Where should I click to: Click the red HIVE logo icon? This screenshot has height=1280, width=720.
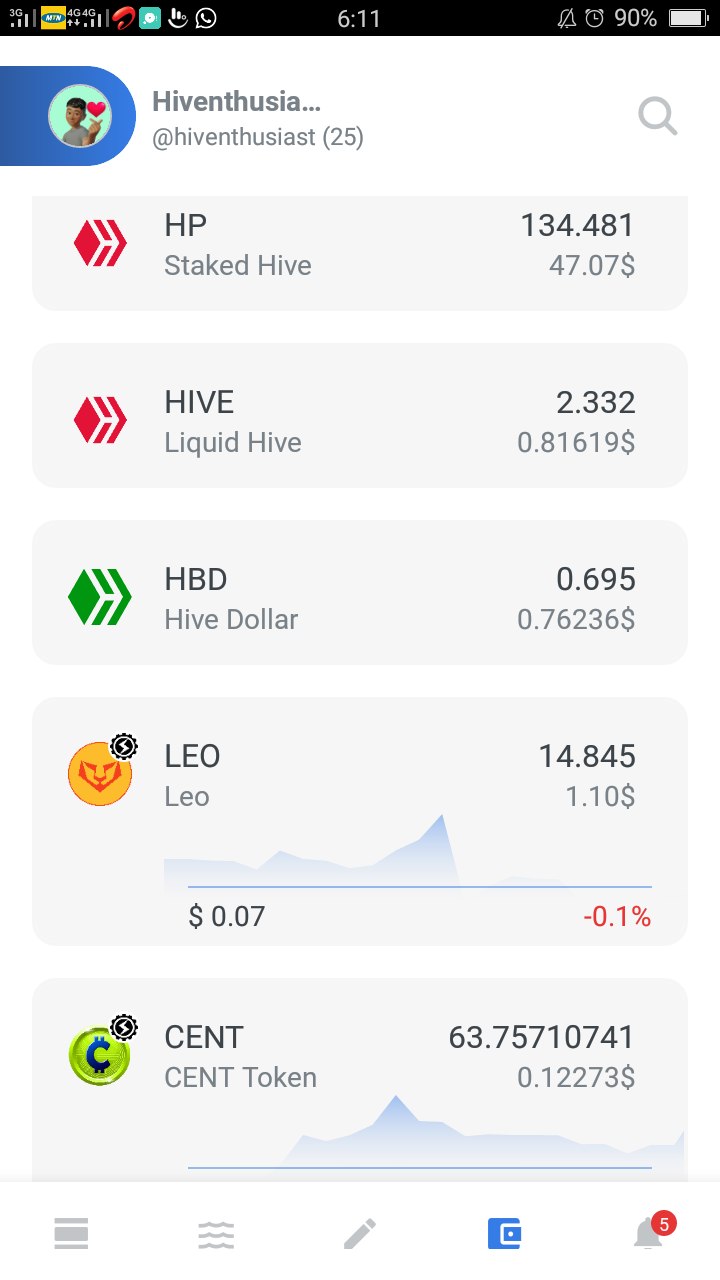[x=100, y=420]
